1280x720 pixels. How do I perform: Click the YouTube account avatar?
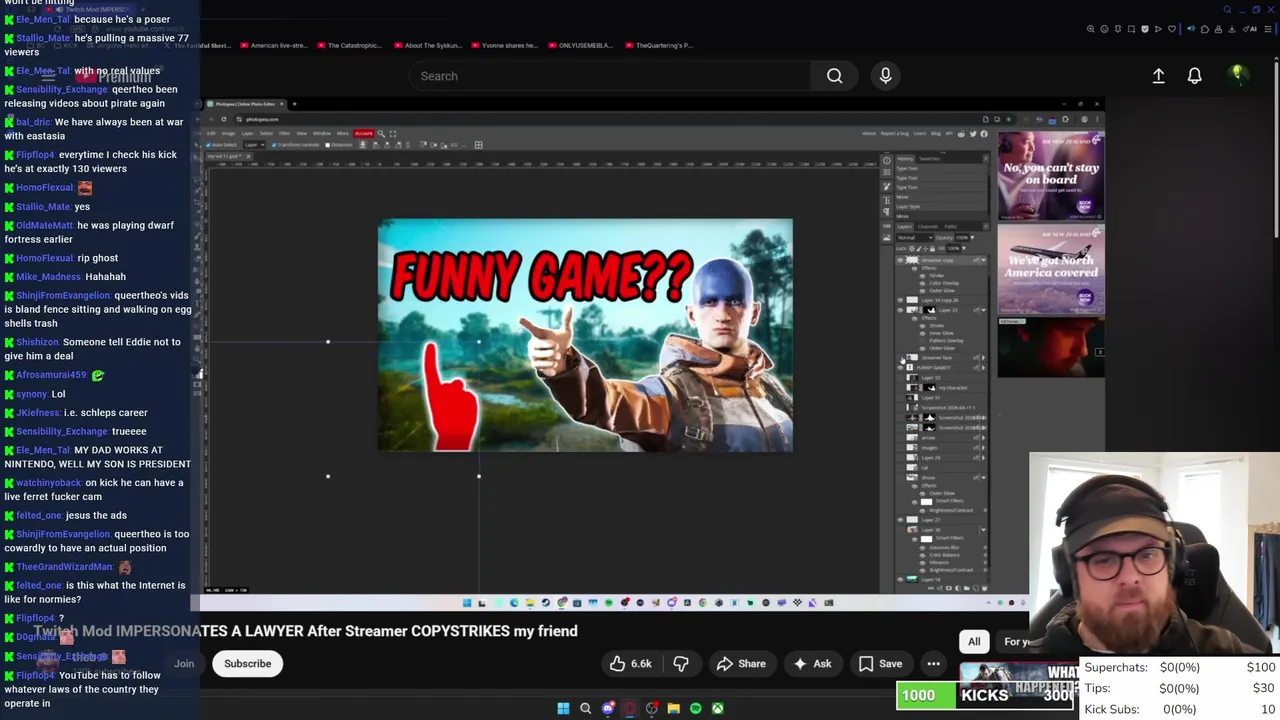(x=1237, y=75)
